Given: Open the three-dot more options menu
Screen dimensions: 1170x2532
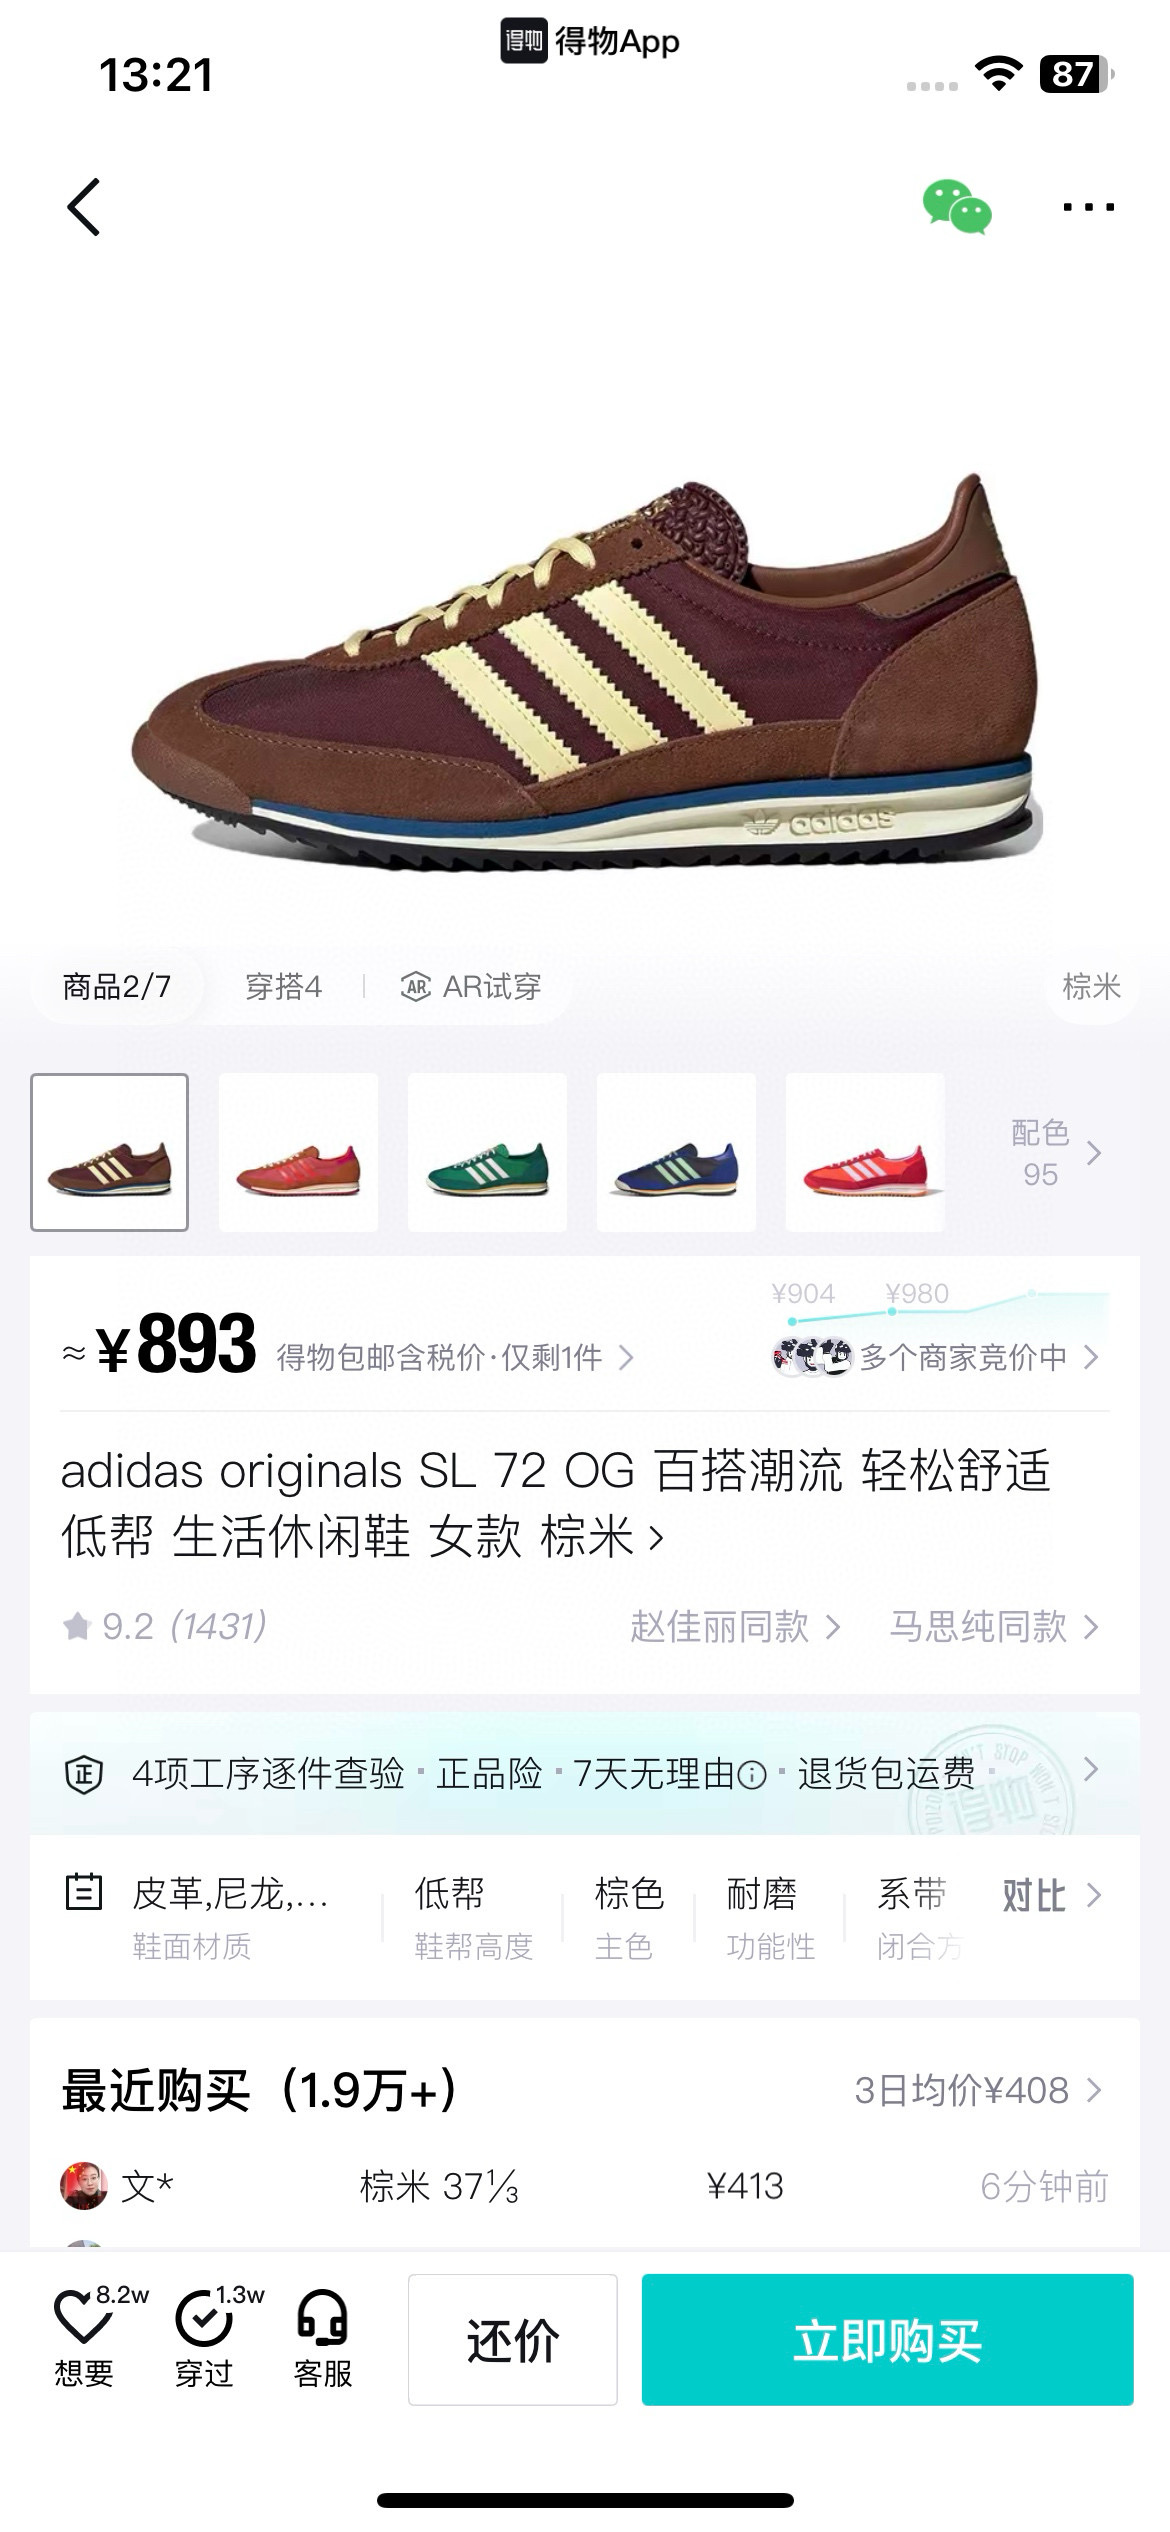Looking at the screenshot, I should pyautogui.click(x=1088, y=207).
